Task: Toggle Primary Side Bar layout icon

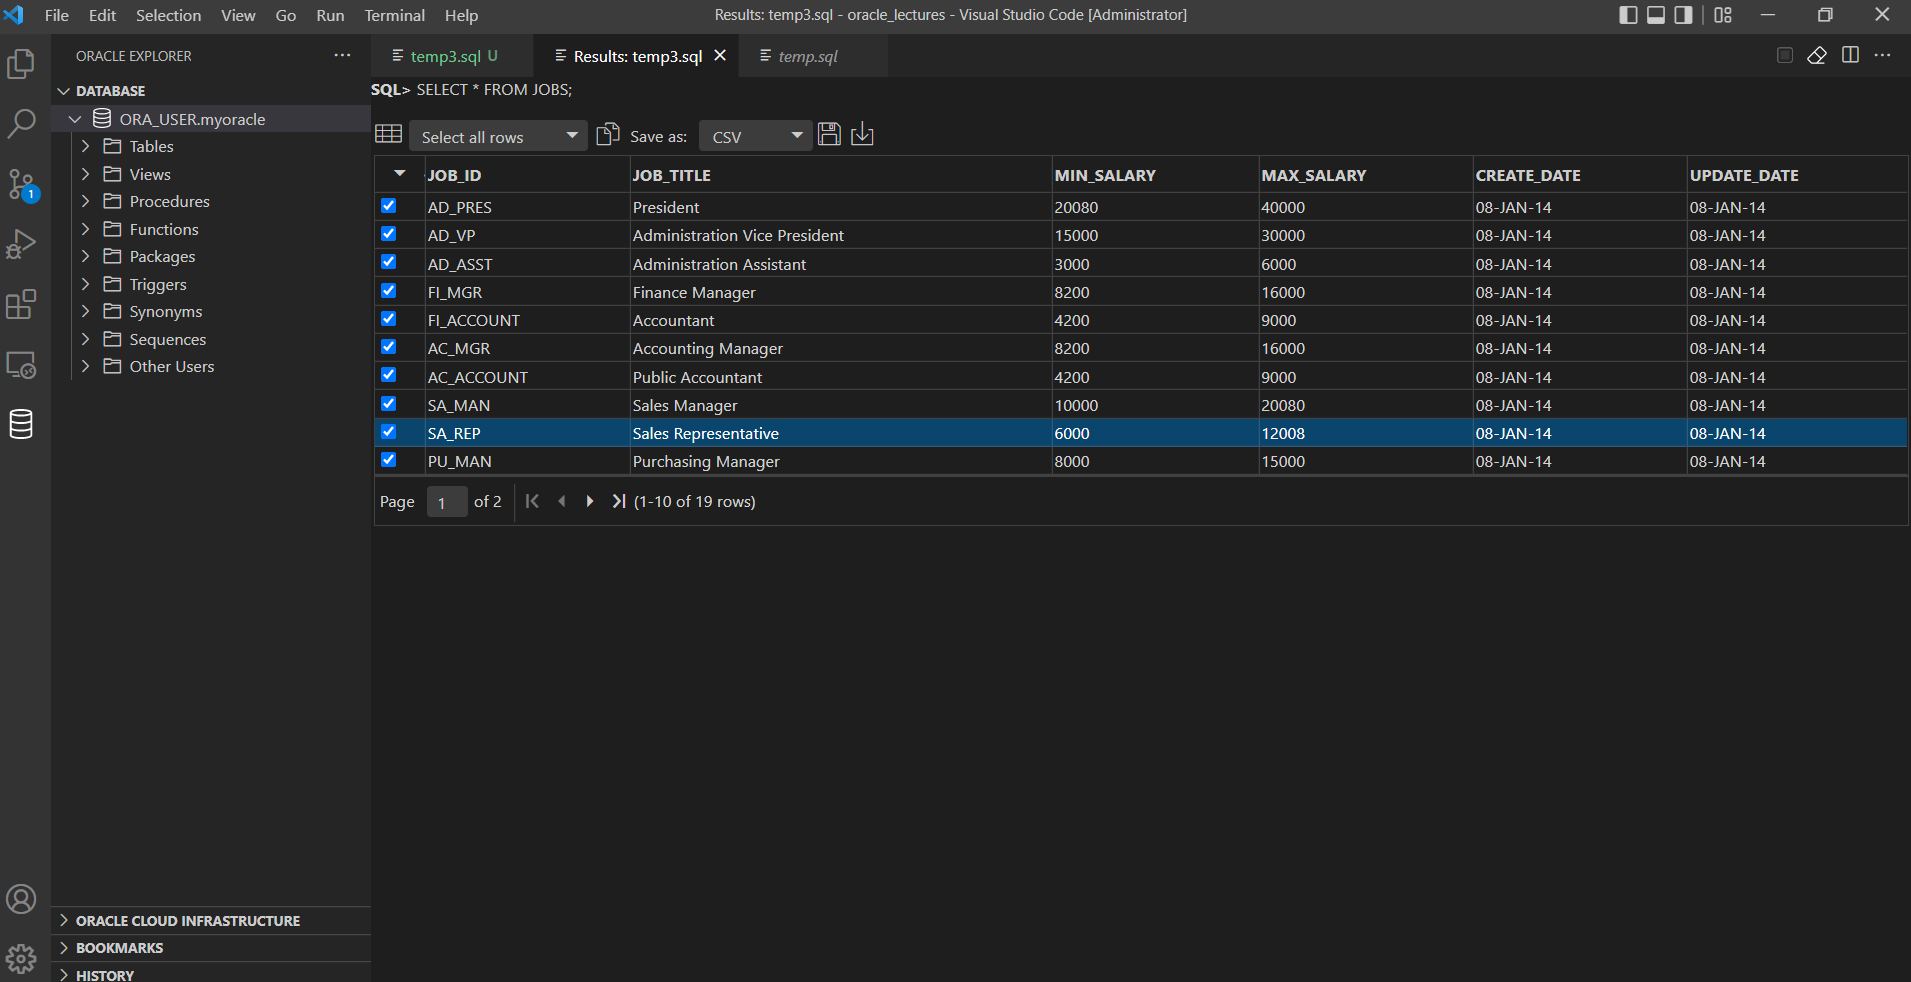Action: (x=1628, y=15)
